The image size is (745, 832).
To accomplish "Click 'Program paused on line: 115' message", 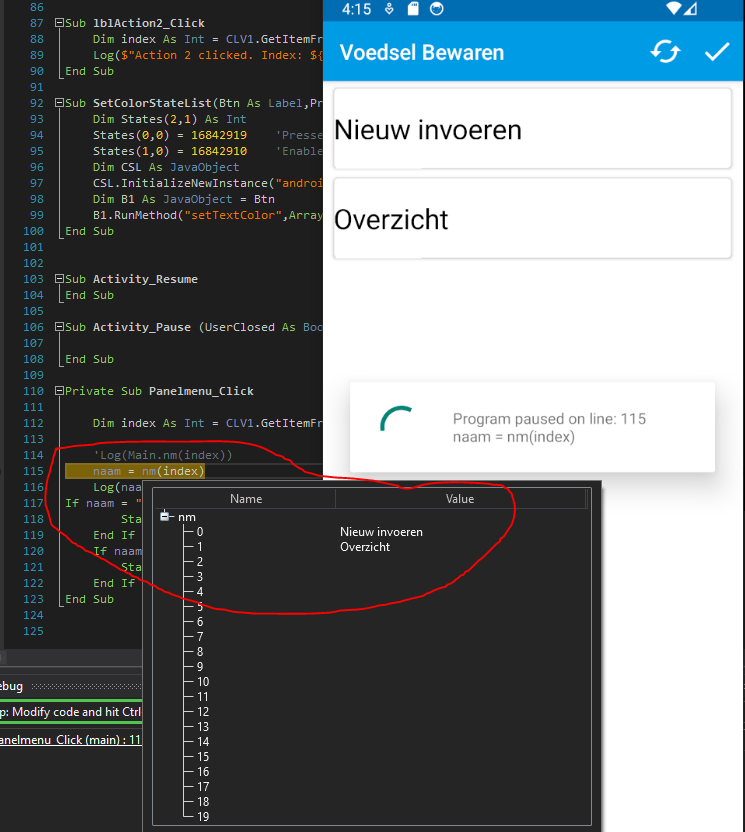I will (549, 419).
